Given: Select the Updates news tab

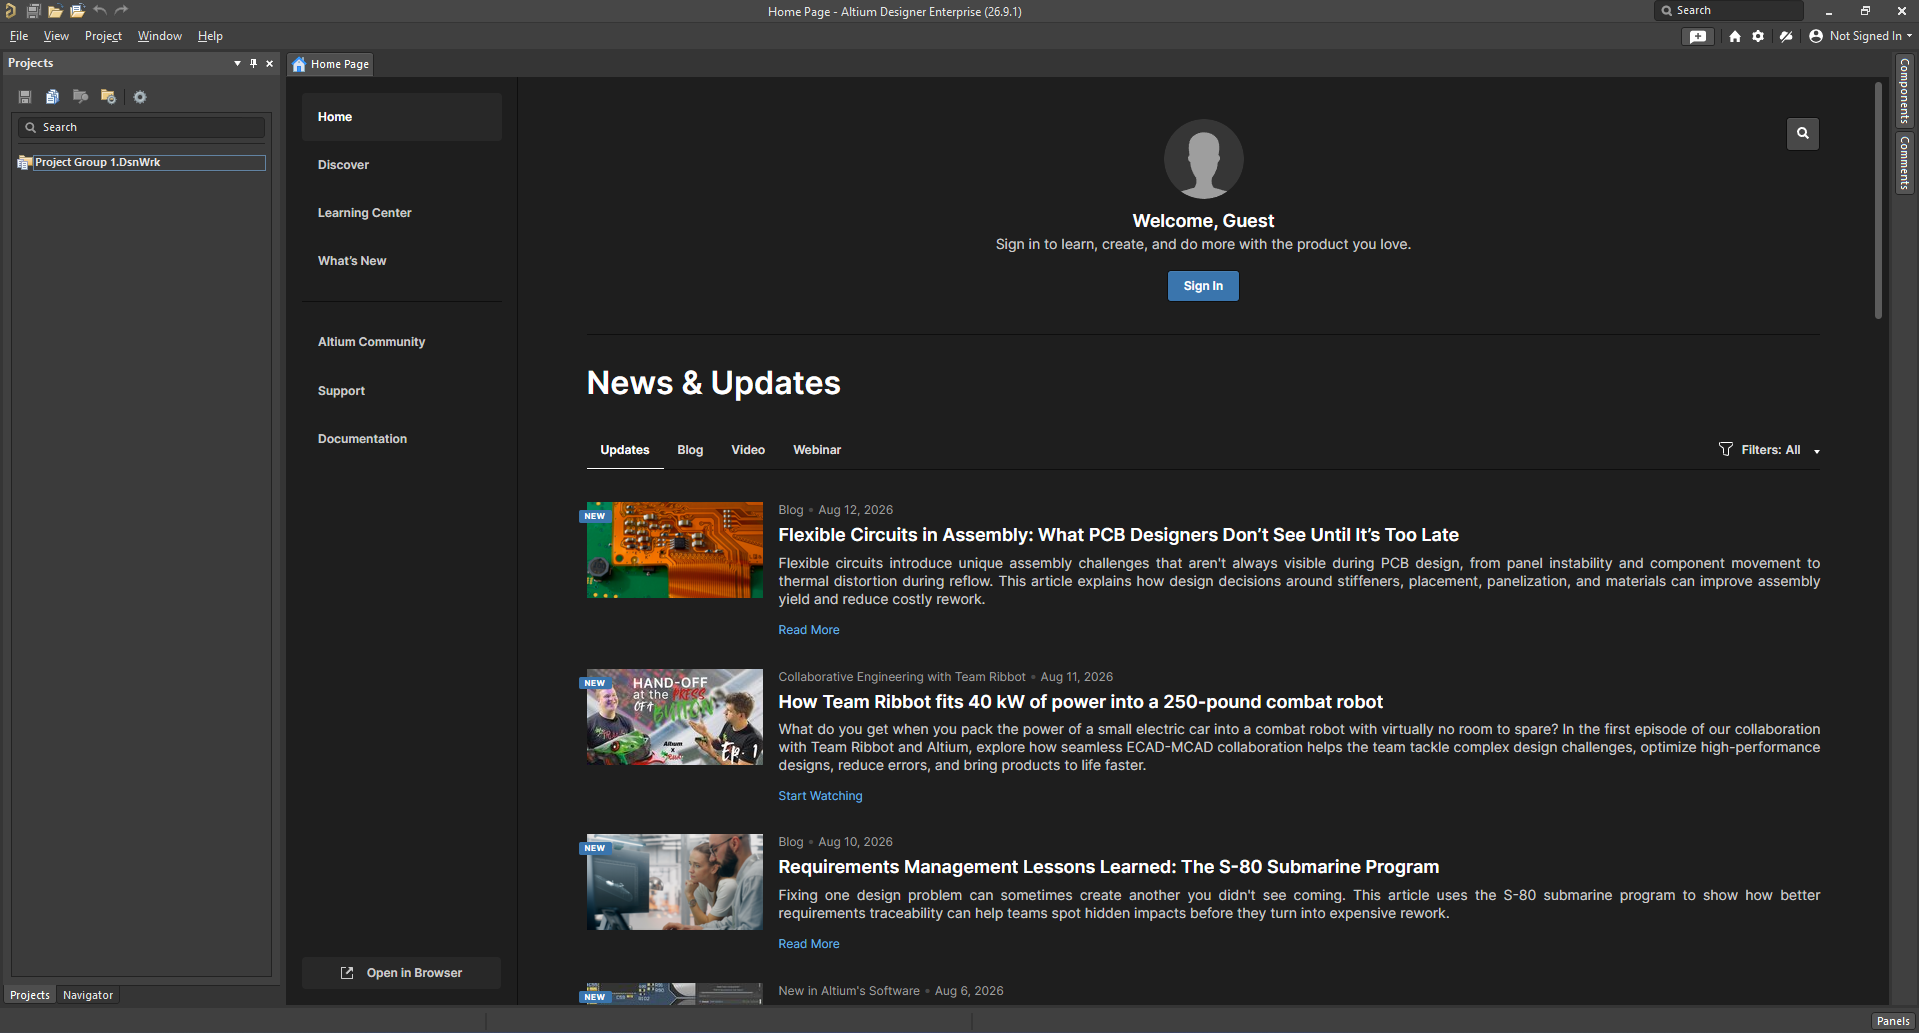Looking at the screenshot, I should tap(625, 450).
